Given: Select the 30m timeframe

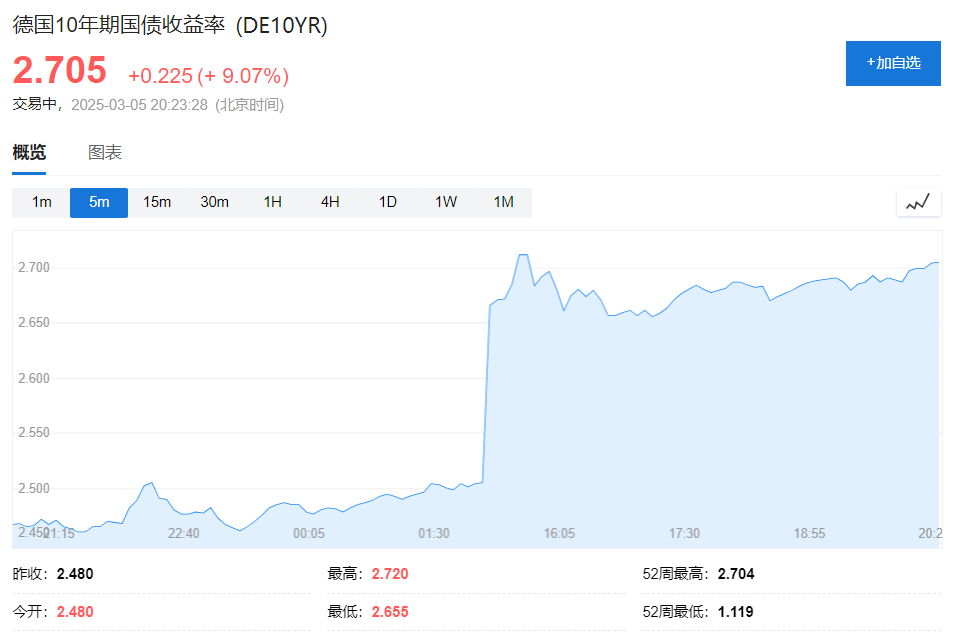Looking at the screenshot, I should [215, 201].
